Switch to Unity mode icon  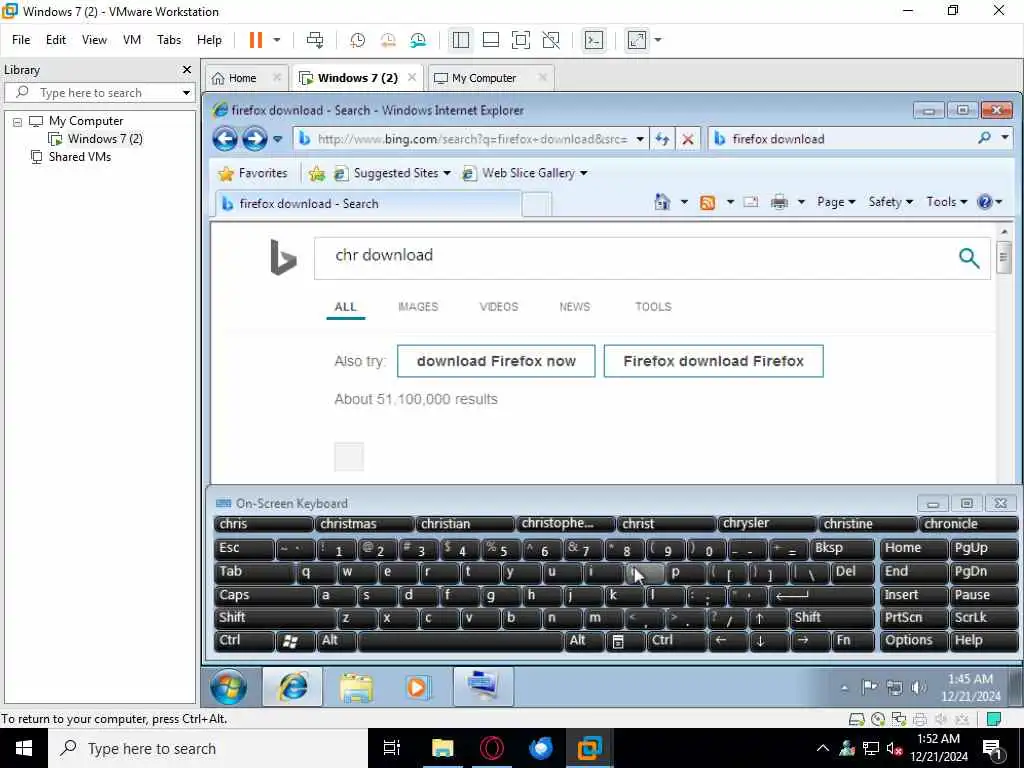point(551,40)
